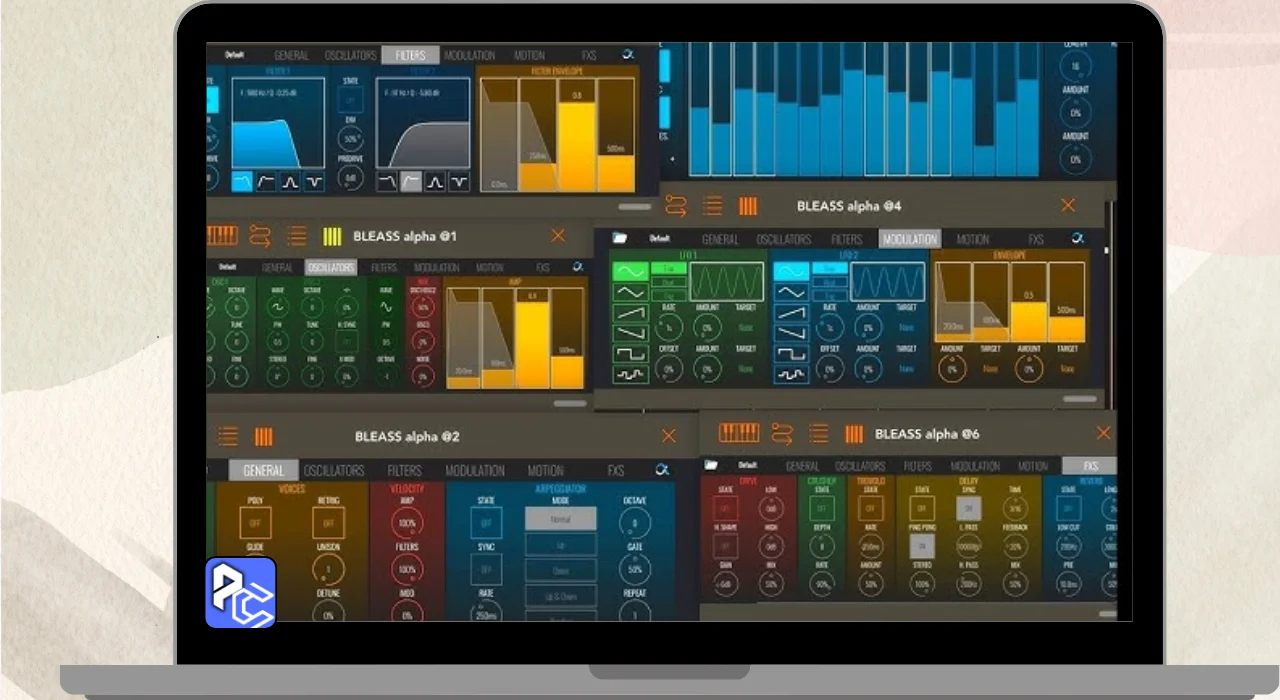The image size is (1280, 700).
Task: Open OSCILLATORS tab in BLEASS alpha @2
Action: (334, 470)
